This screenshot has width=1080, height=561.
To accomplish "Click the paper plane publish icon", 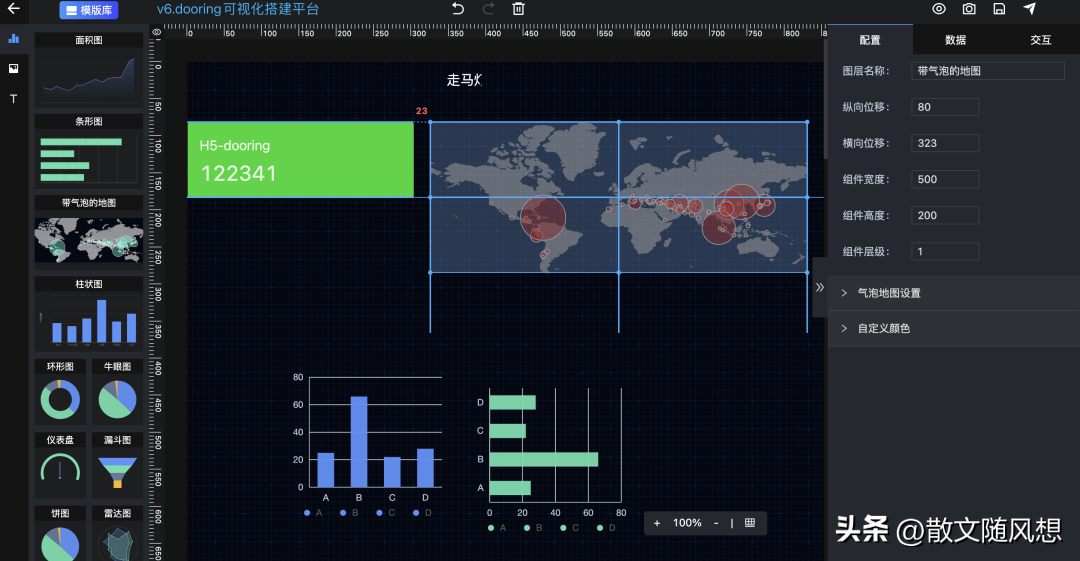I will click(x=1029, y=9).
